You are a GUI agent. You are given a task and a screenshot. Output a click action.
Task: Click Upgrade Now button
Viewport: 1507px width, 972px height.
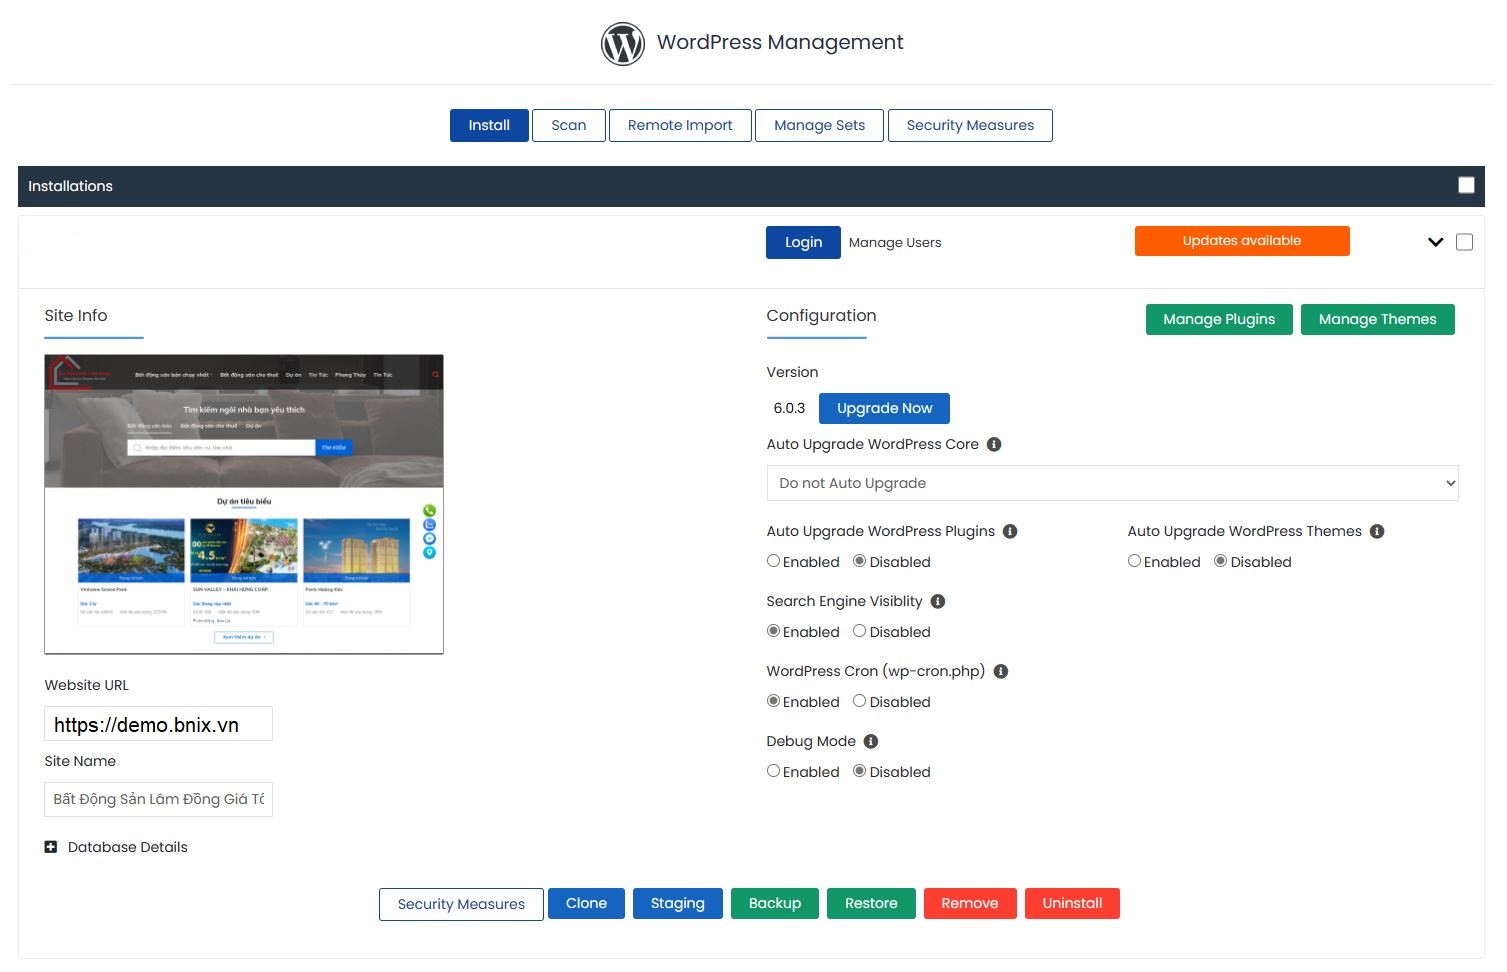tap(884, 408)
